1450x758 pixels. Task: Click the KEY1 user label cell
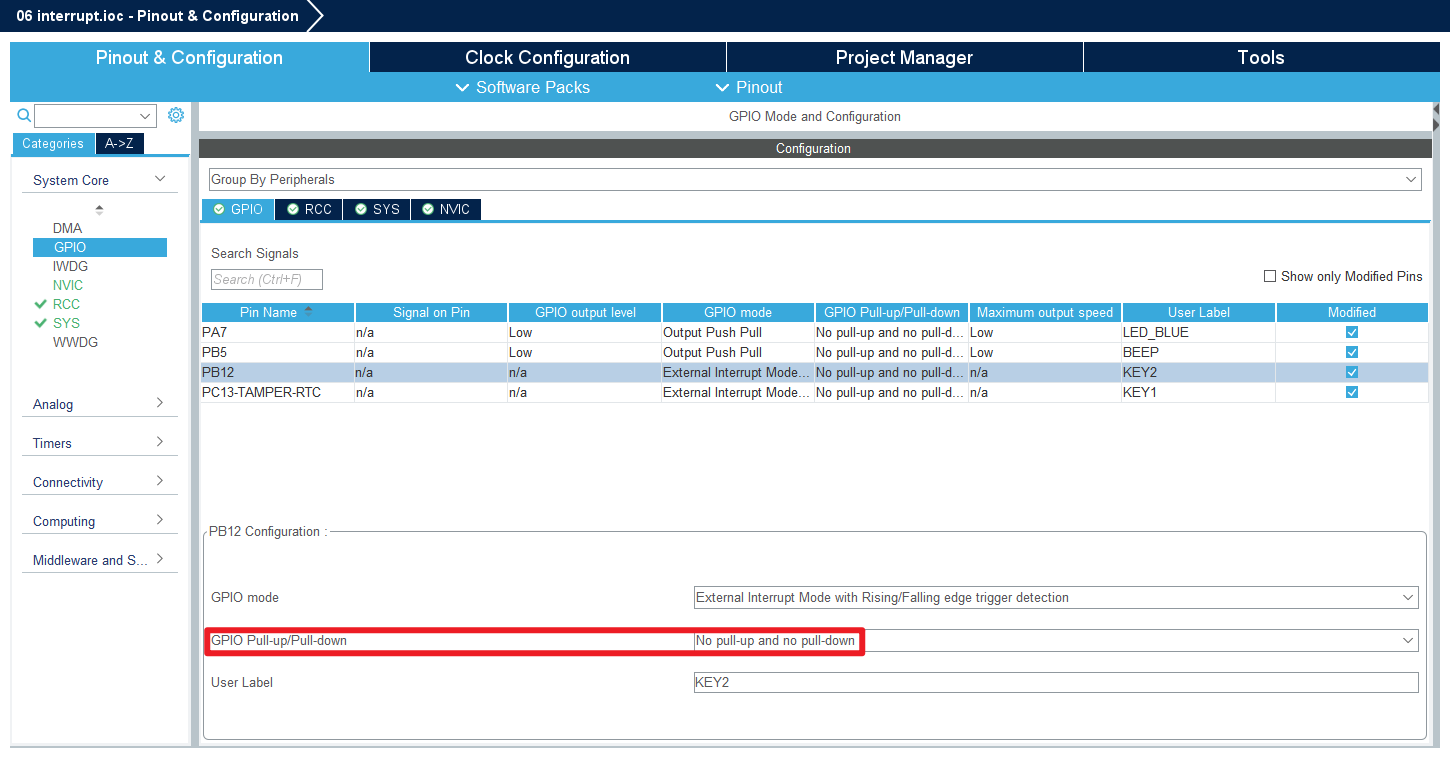1198,392
